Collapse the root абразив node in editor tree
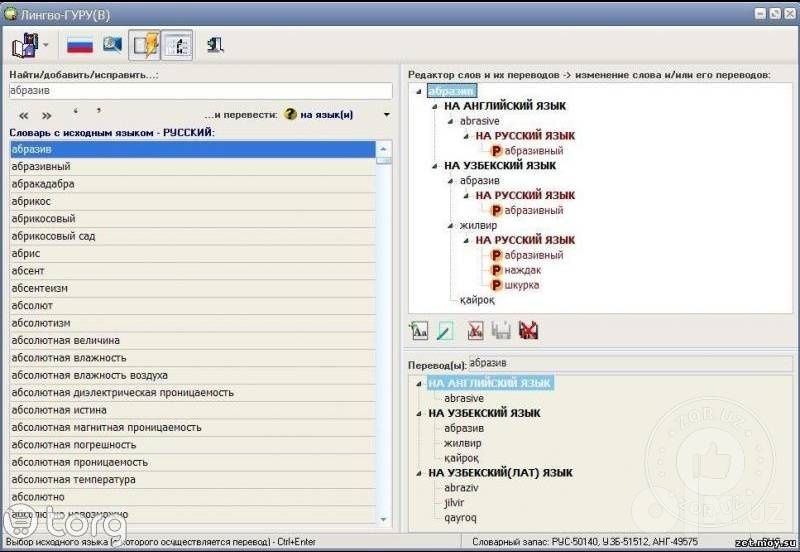Screen dimensions: 800x552 (418, 91)
